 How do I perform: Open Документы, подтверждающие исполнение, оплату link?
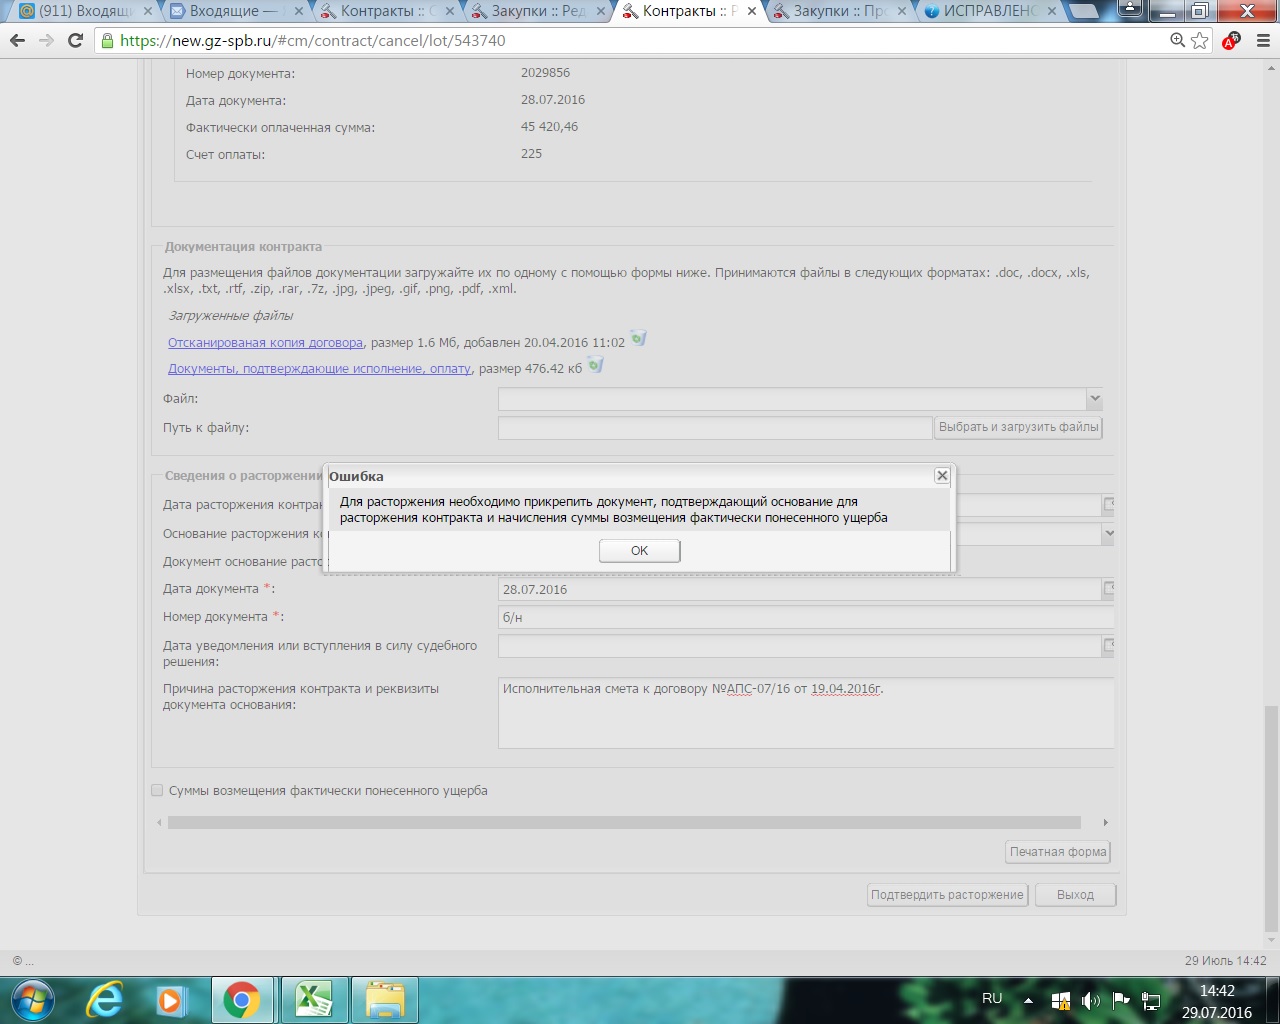pos(320,369)
